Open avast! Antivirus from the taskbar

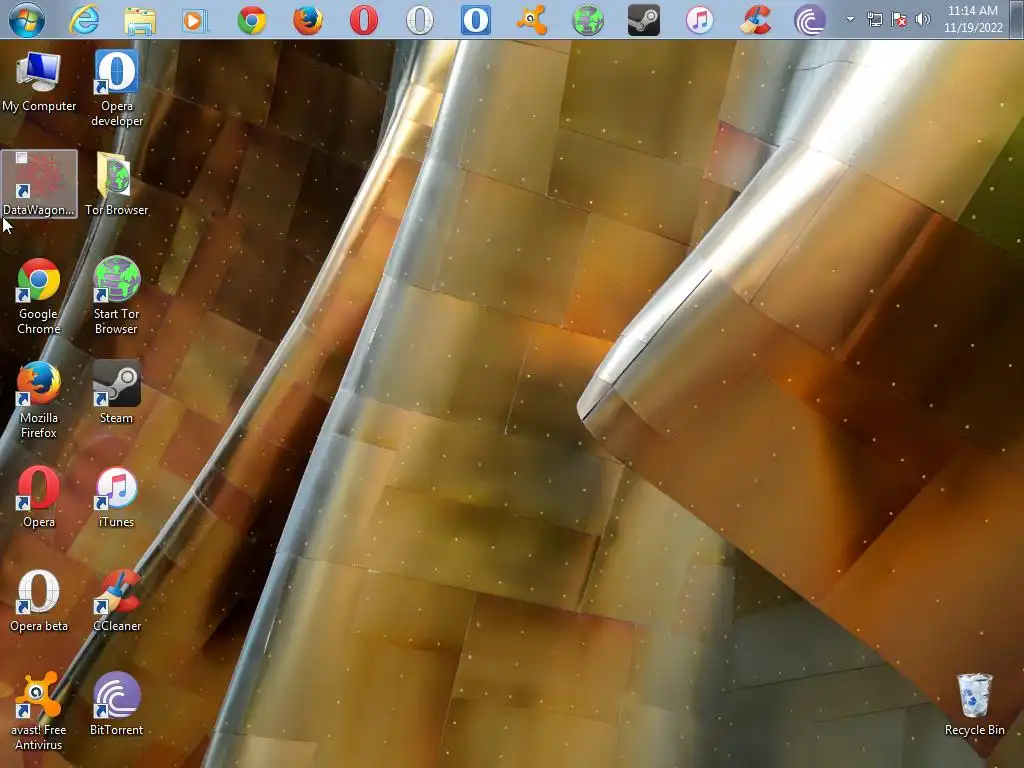(532, 20)
